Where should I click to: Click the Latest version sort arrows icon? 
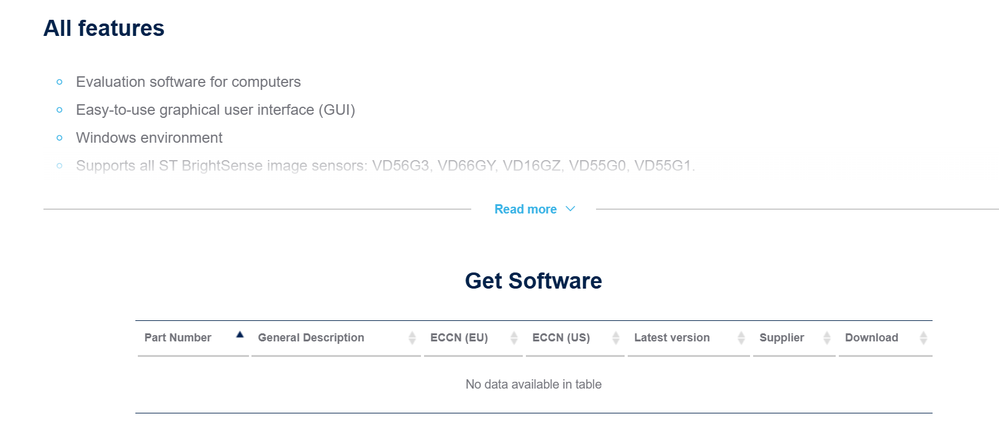click(x=741, y=338)
